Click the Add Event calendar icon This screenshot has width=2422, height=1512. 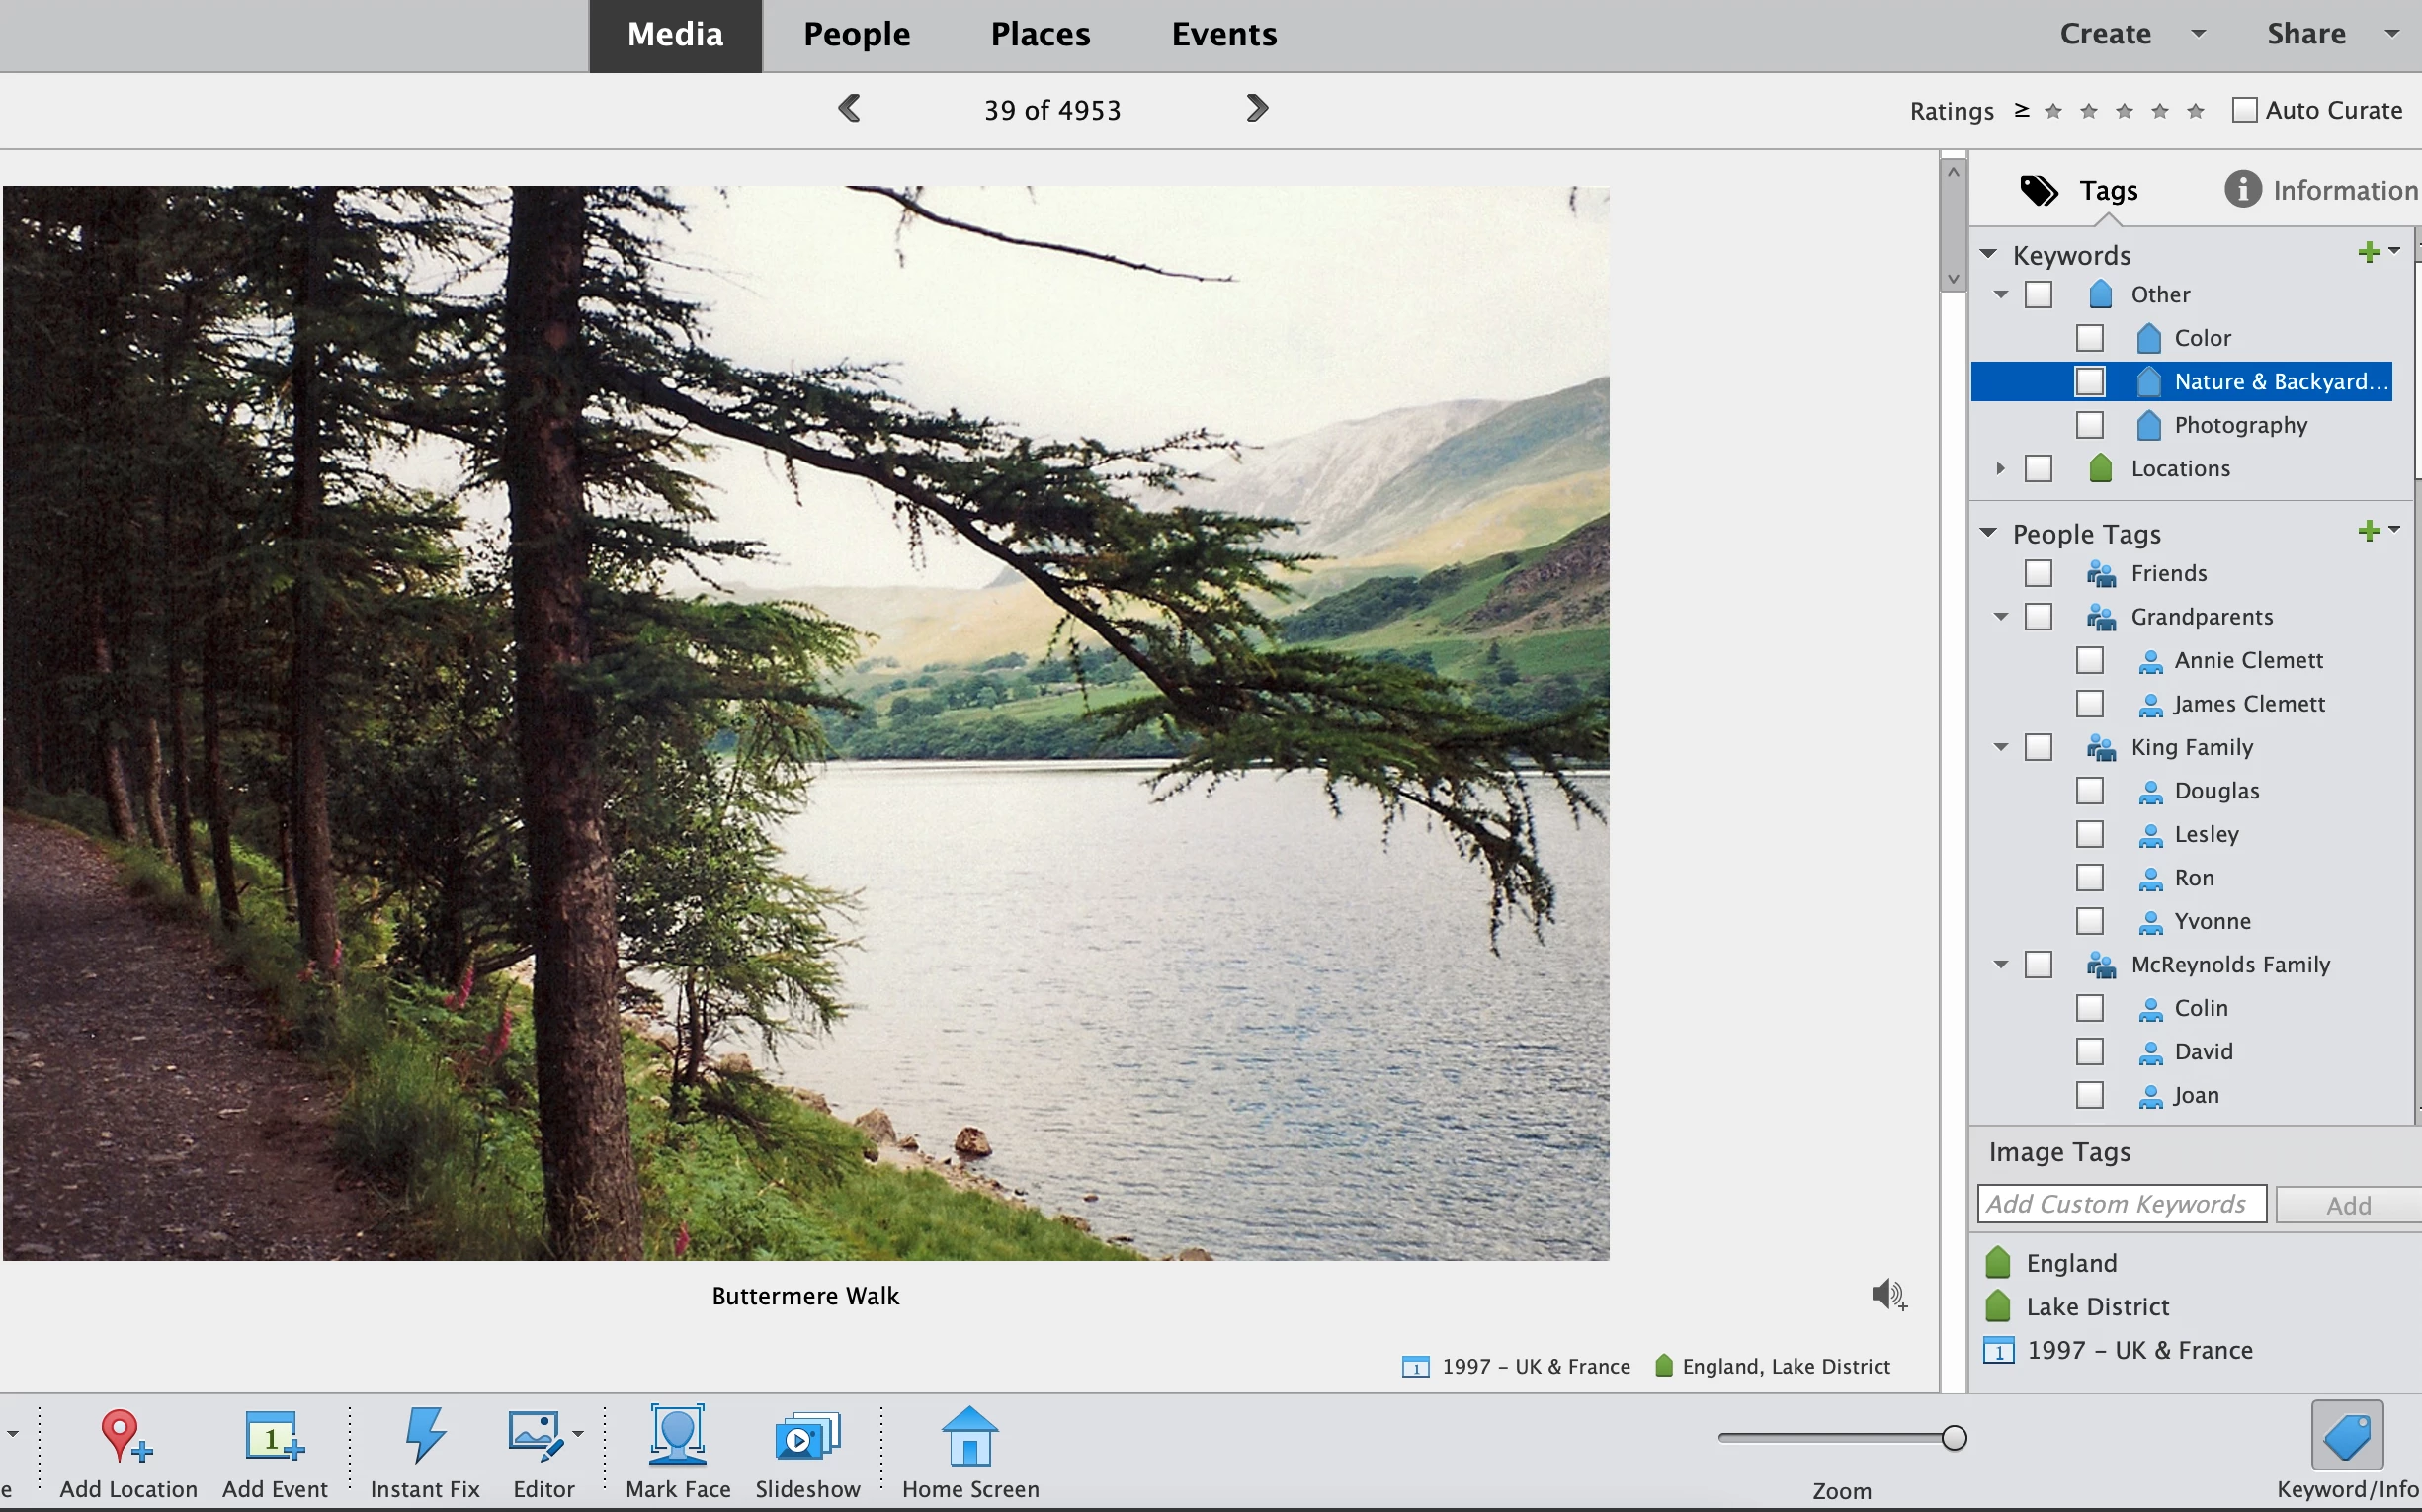tap(273, 1436)
